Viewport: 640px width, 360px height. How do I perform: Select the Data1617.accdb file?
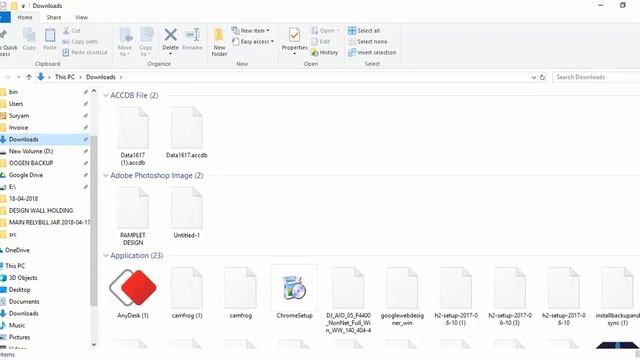(187, 133)
